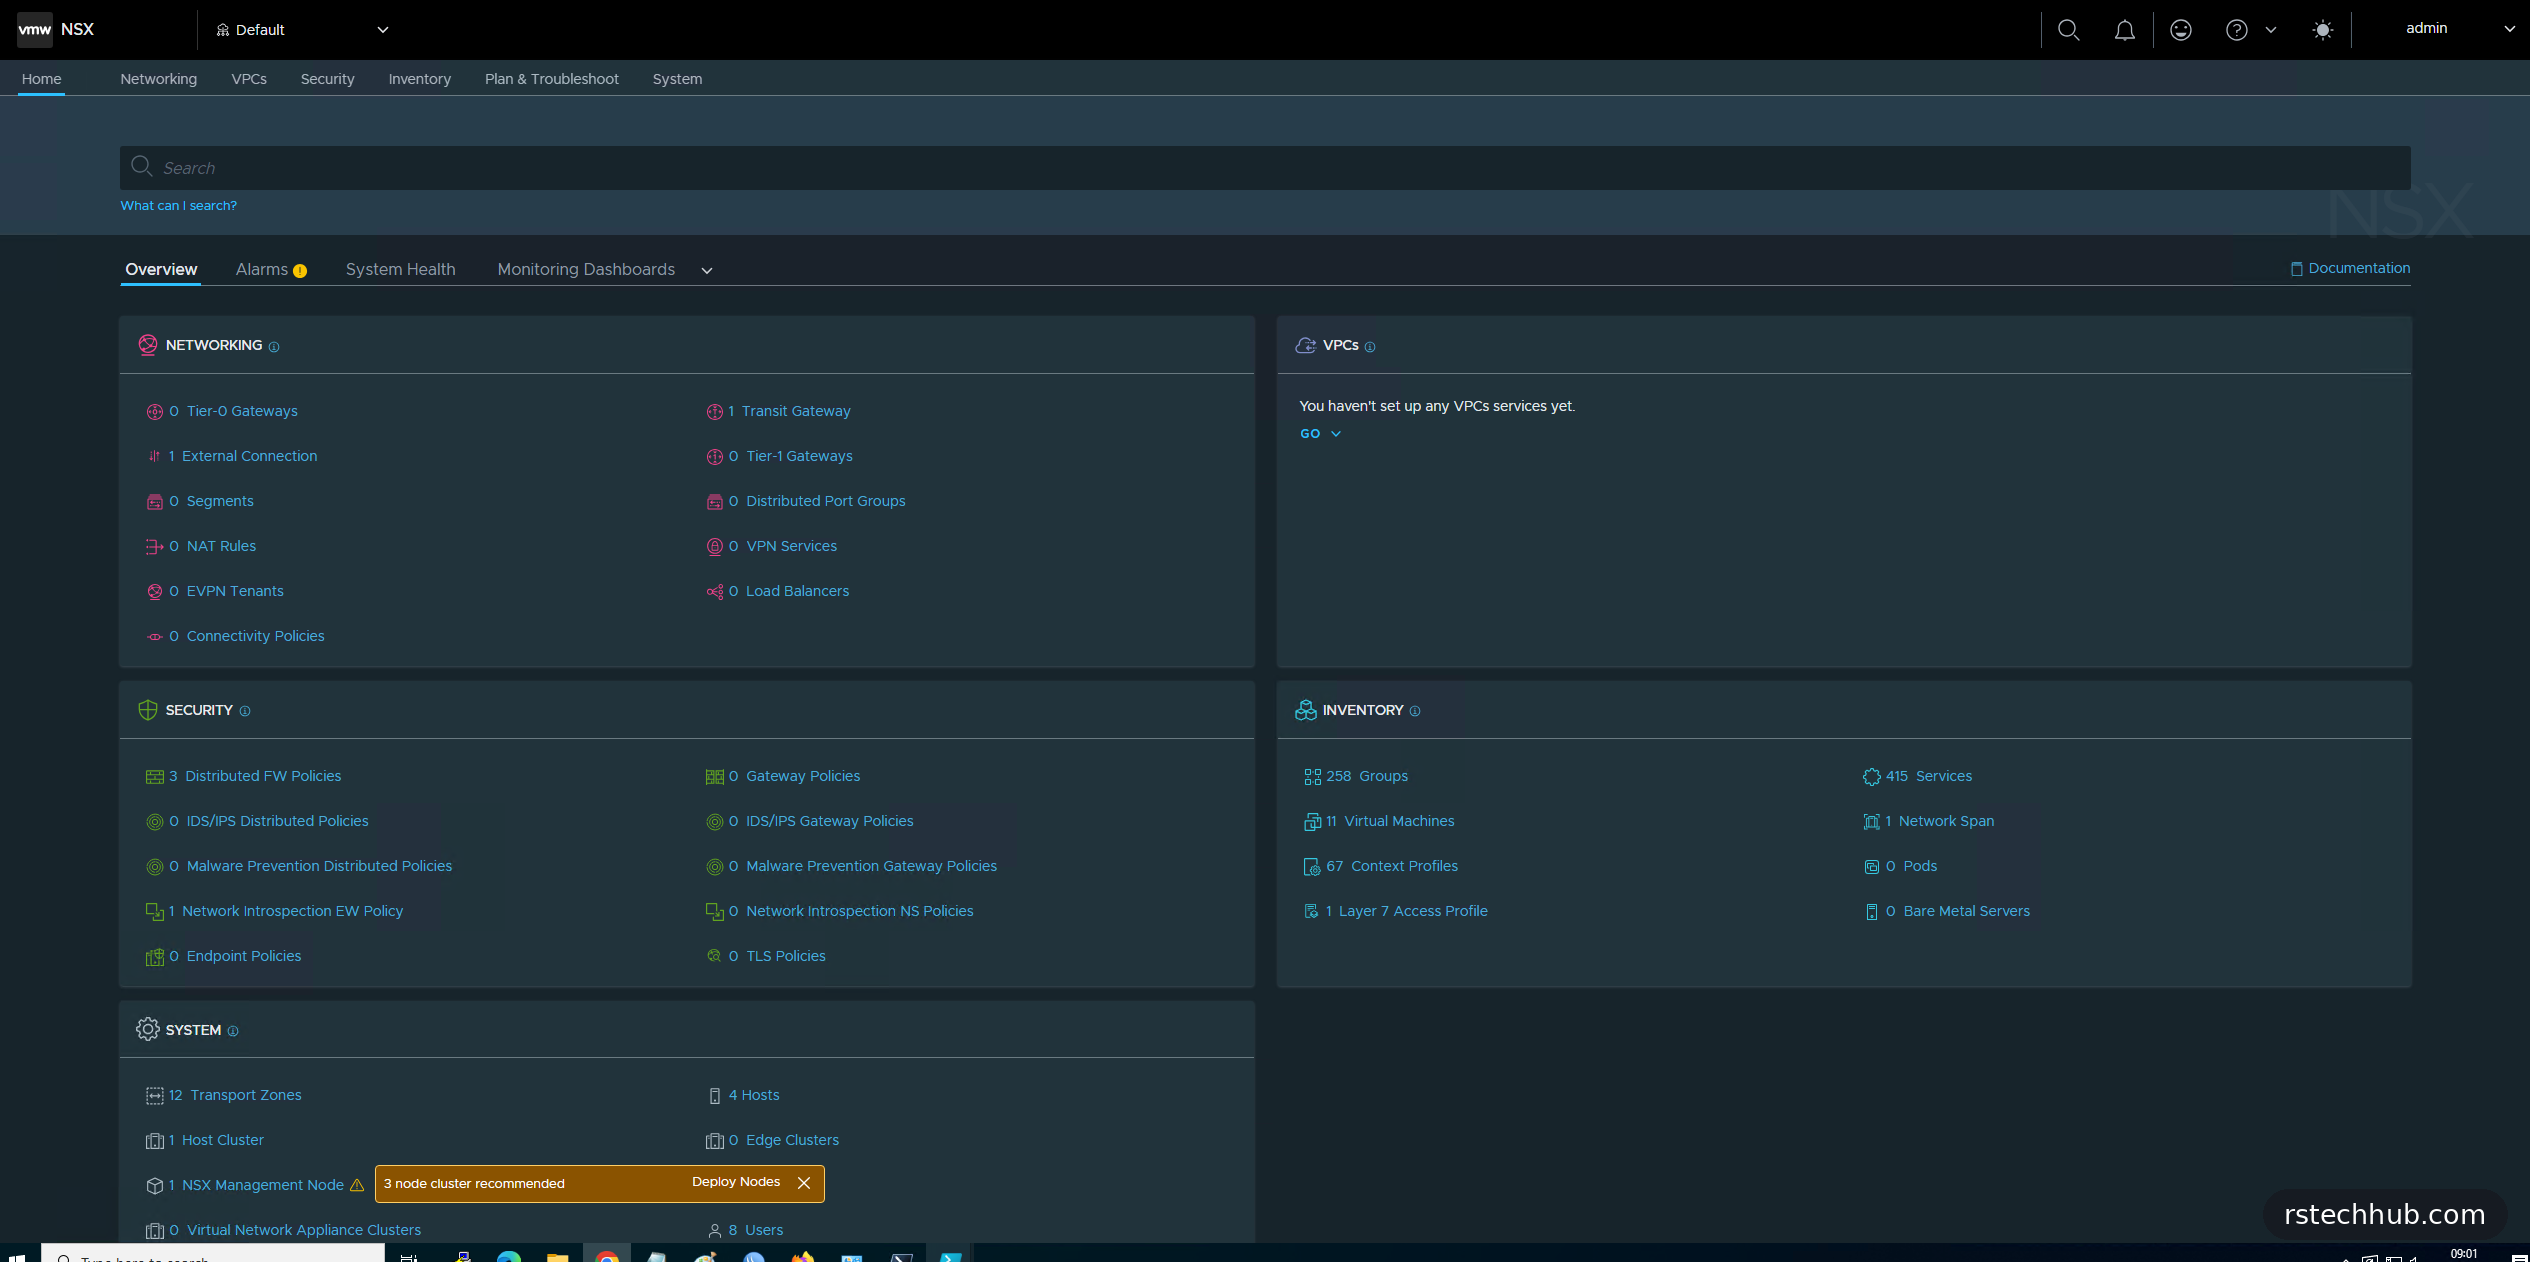The width and height of the screenshot is (2530, 1262).
Task: Open the help question mark icon
Action: tap(2236, 30)
